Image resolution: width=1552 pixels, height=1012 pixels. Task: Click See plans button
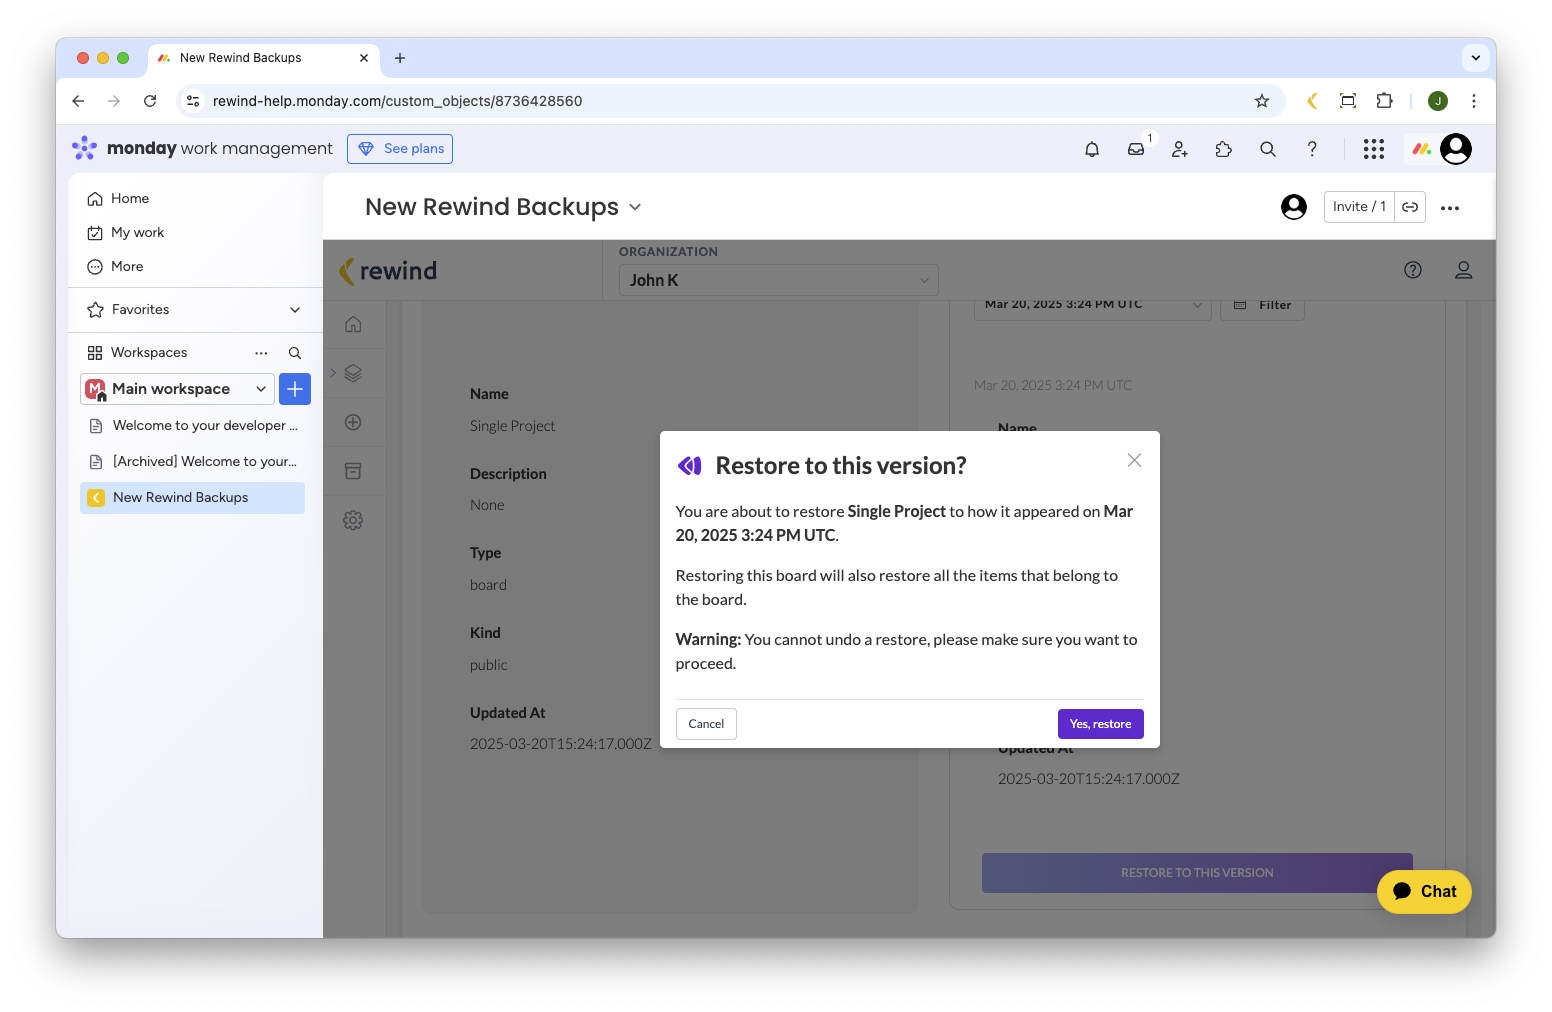coord(400,149)
